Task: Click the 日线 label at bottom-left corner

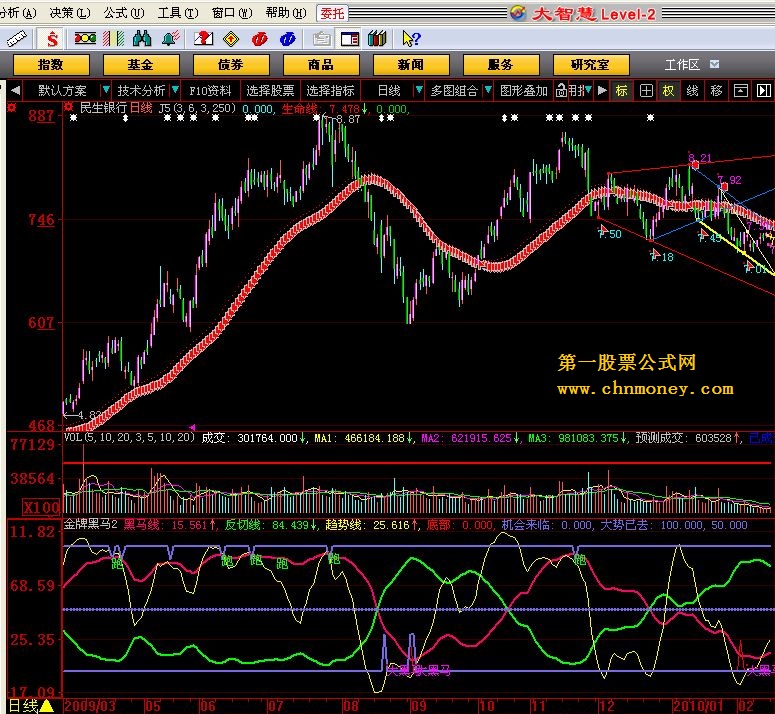Action: point(23,706)
